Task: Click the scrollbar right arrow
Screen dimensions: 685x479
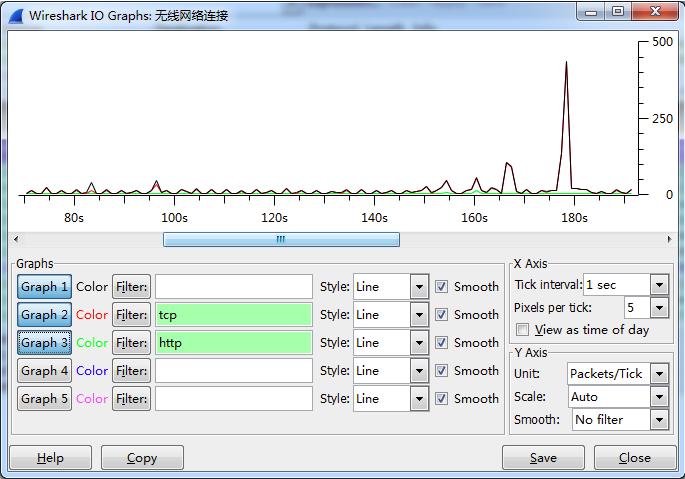Action: (x=669, y=239)
